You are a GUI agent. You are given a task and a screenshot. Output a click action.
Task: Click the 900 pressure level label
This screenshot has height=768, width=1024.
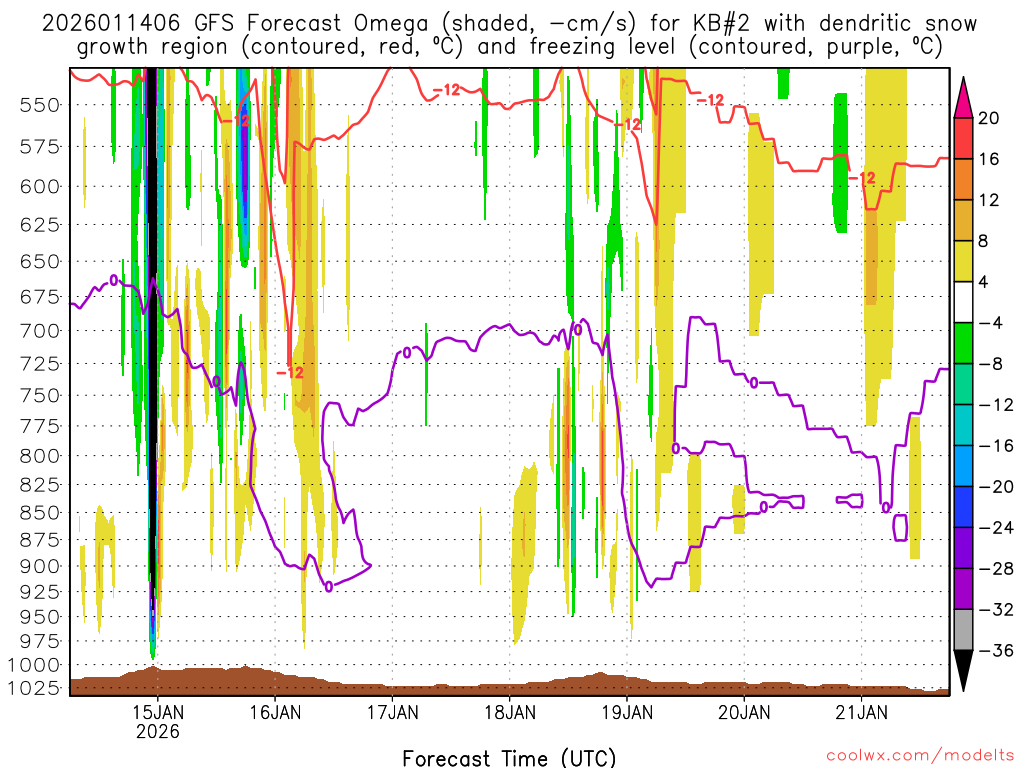pyautogui.click(x=40, y=566)
